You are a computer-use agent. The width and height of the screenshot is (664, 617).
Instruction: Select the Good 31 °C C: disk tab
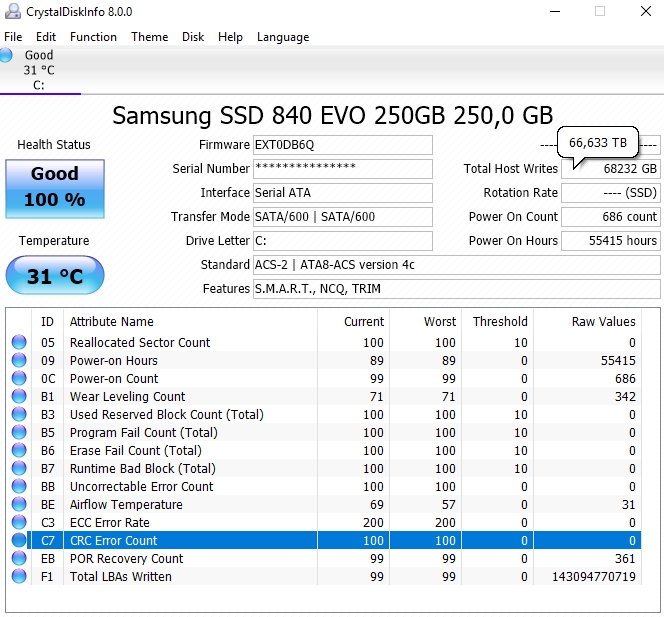[39, 70]
